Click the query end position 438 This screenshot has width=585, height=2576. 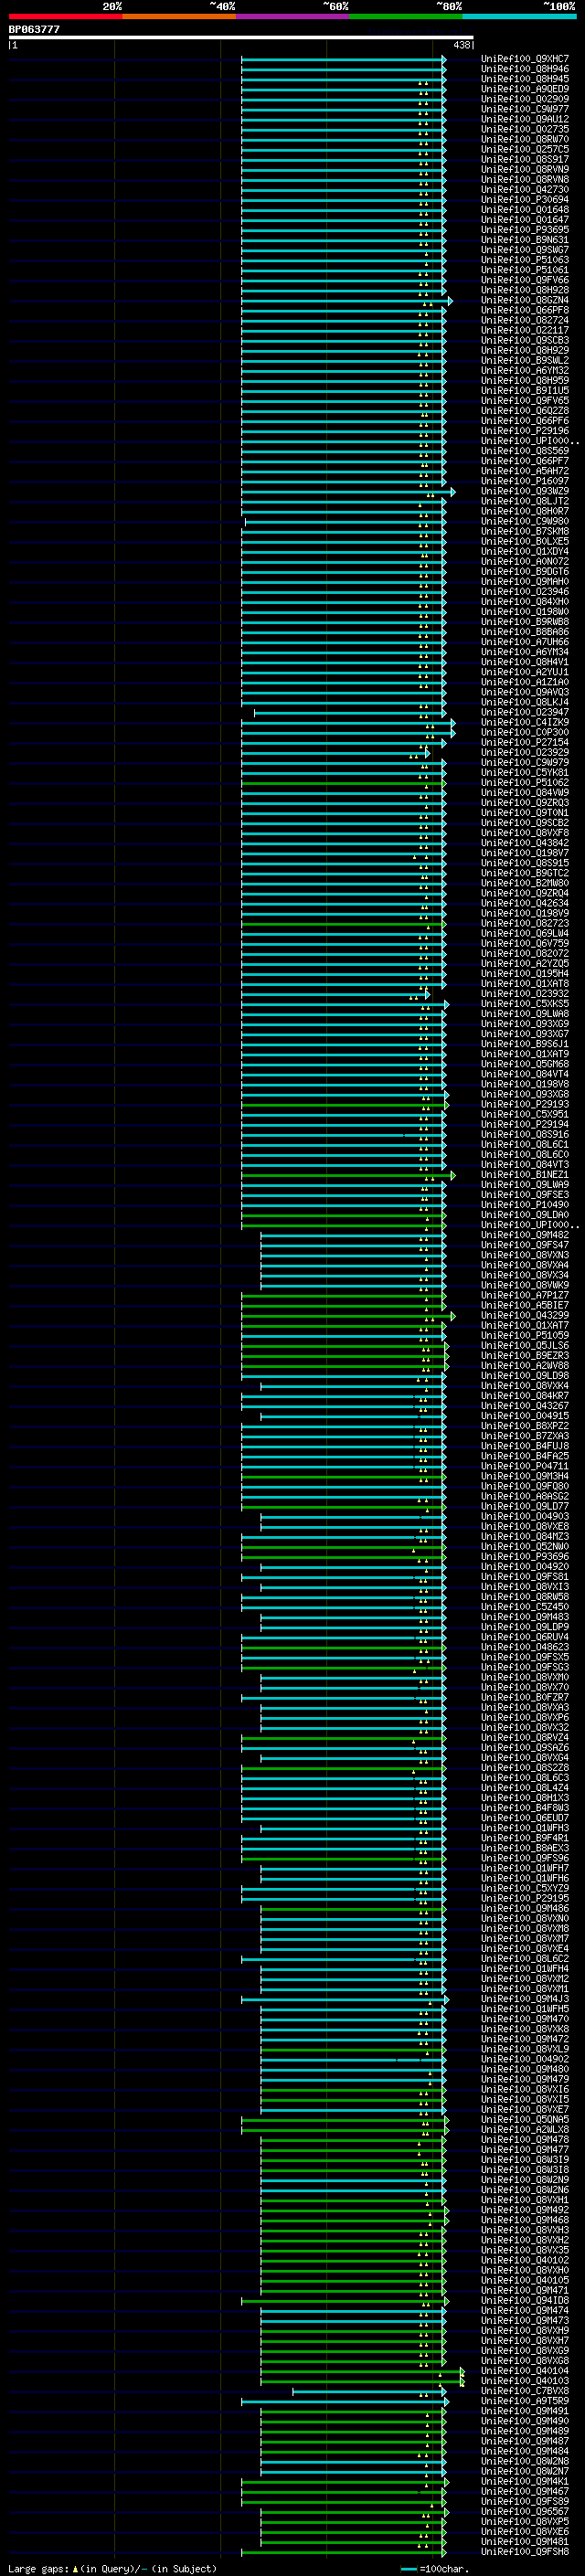pos(461,45)
